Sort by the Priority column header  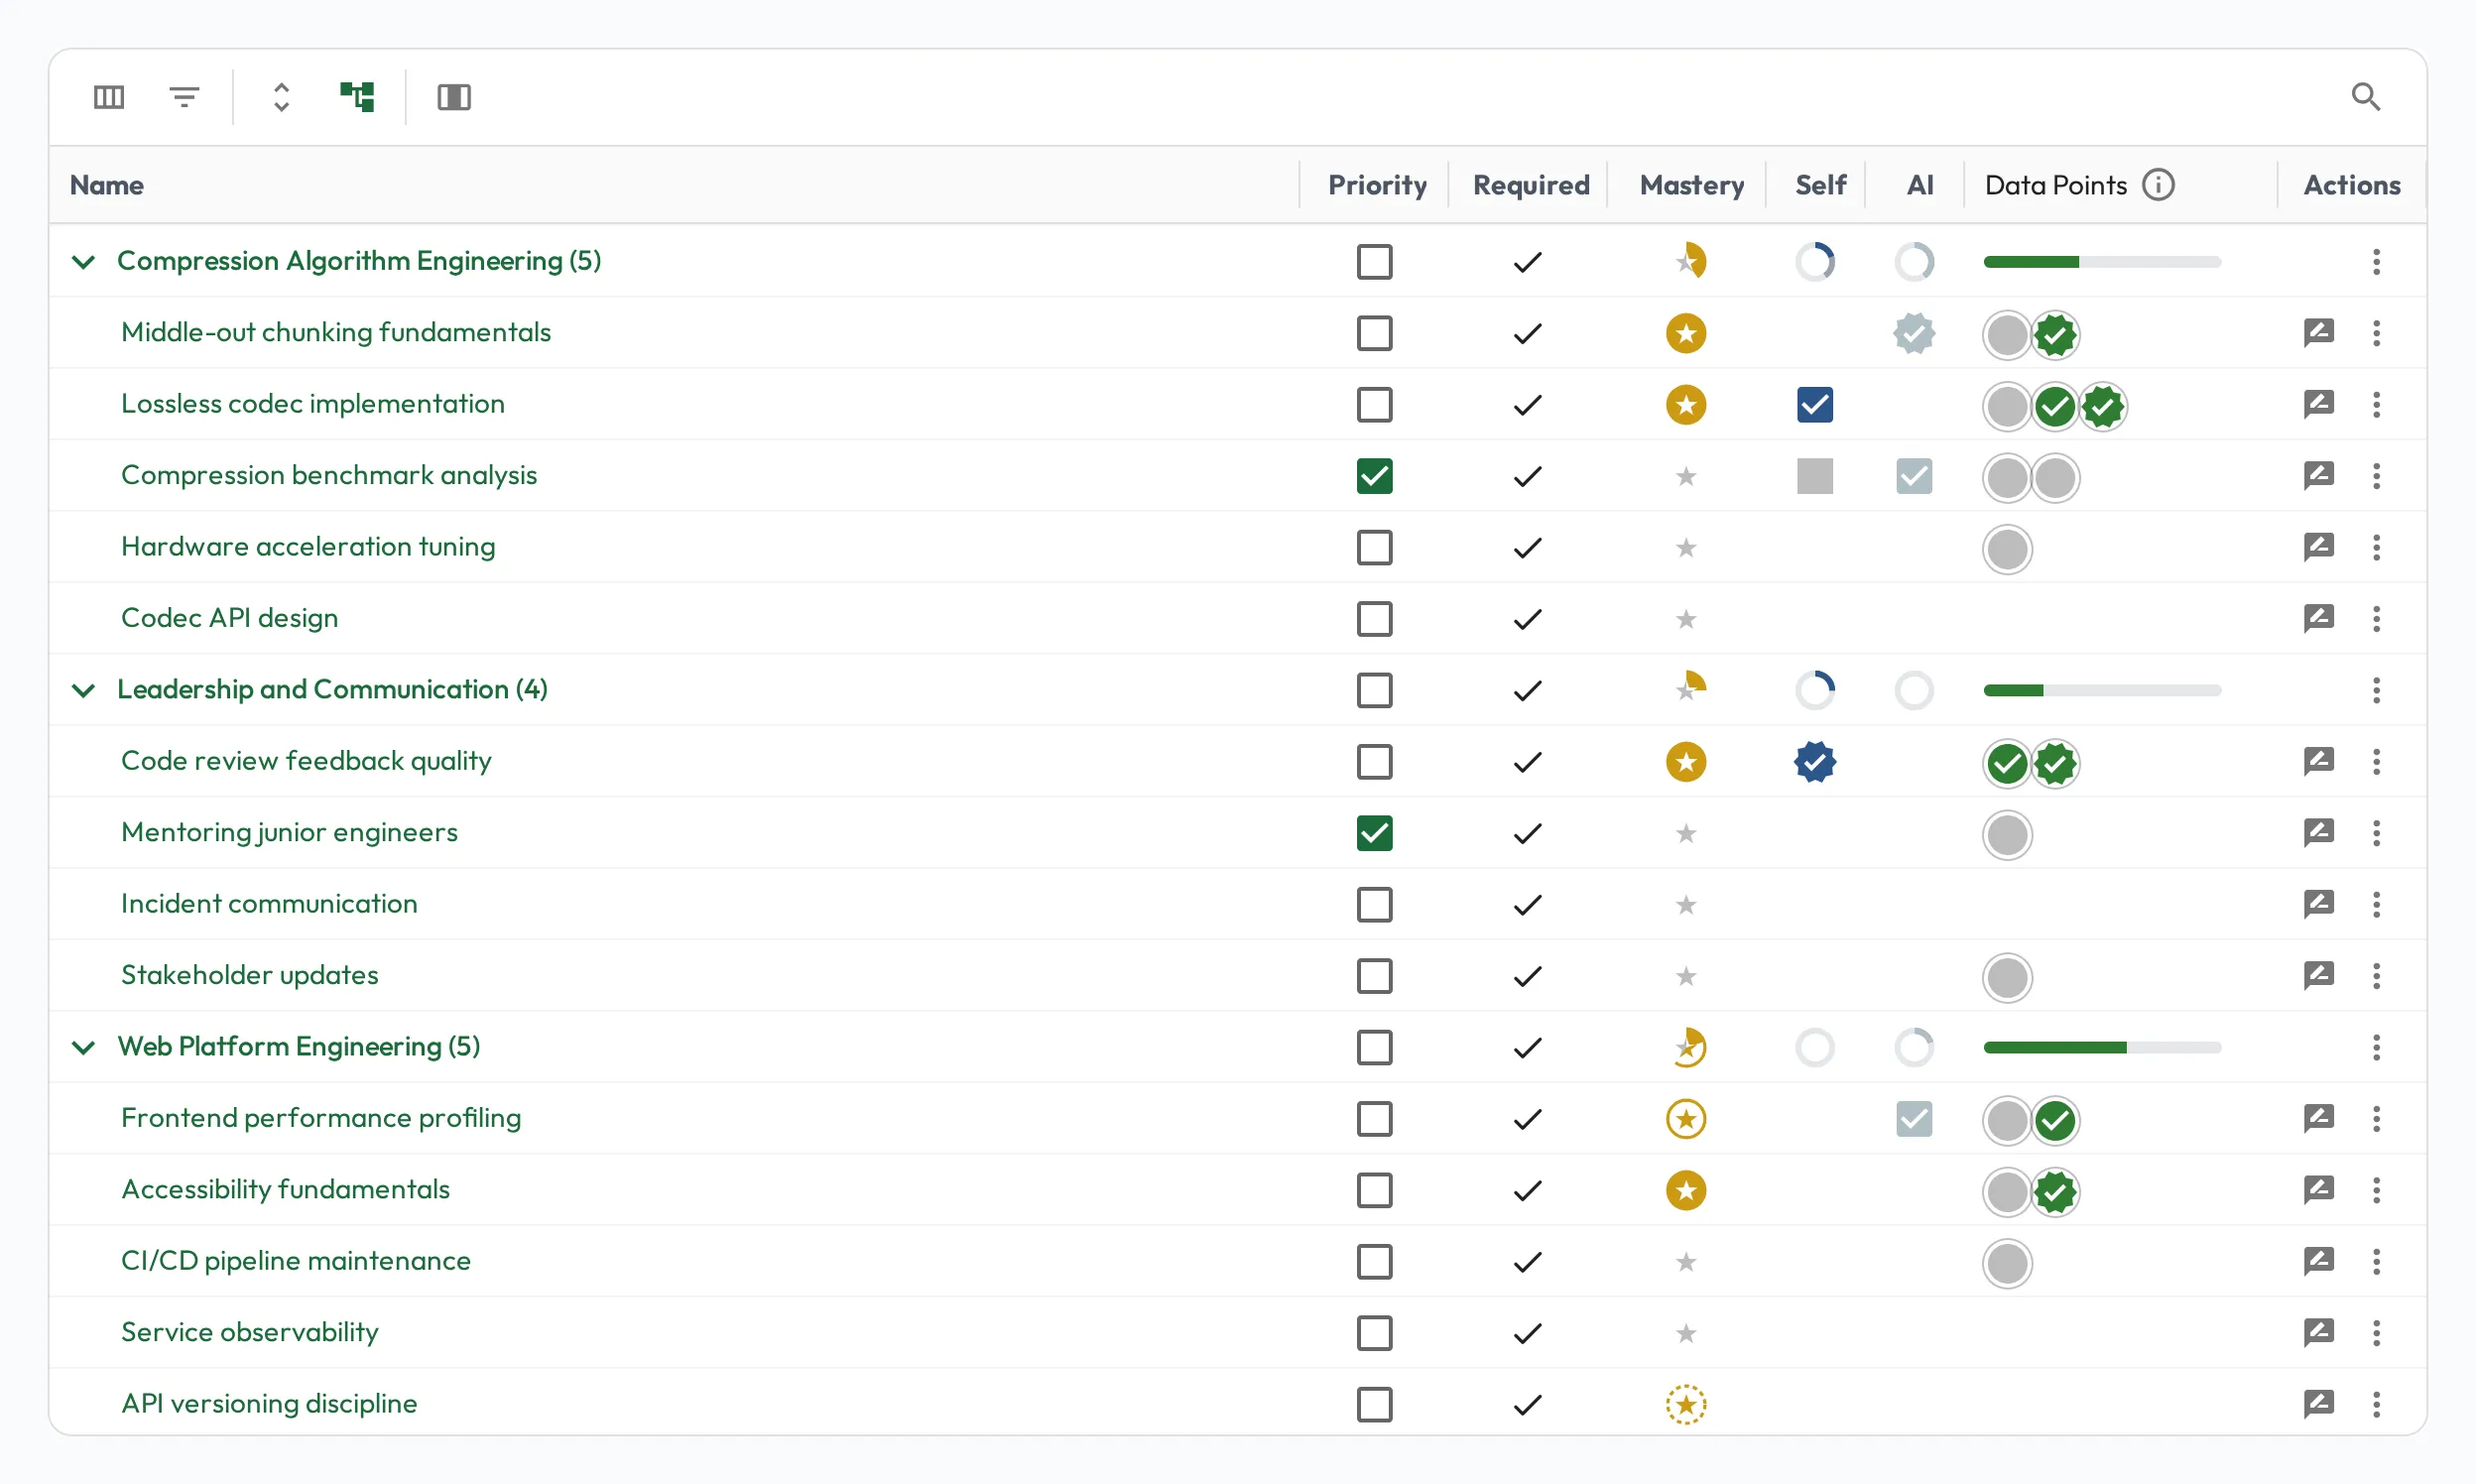1376,185
